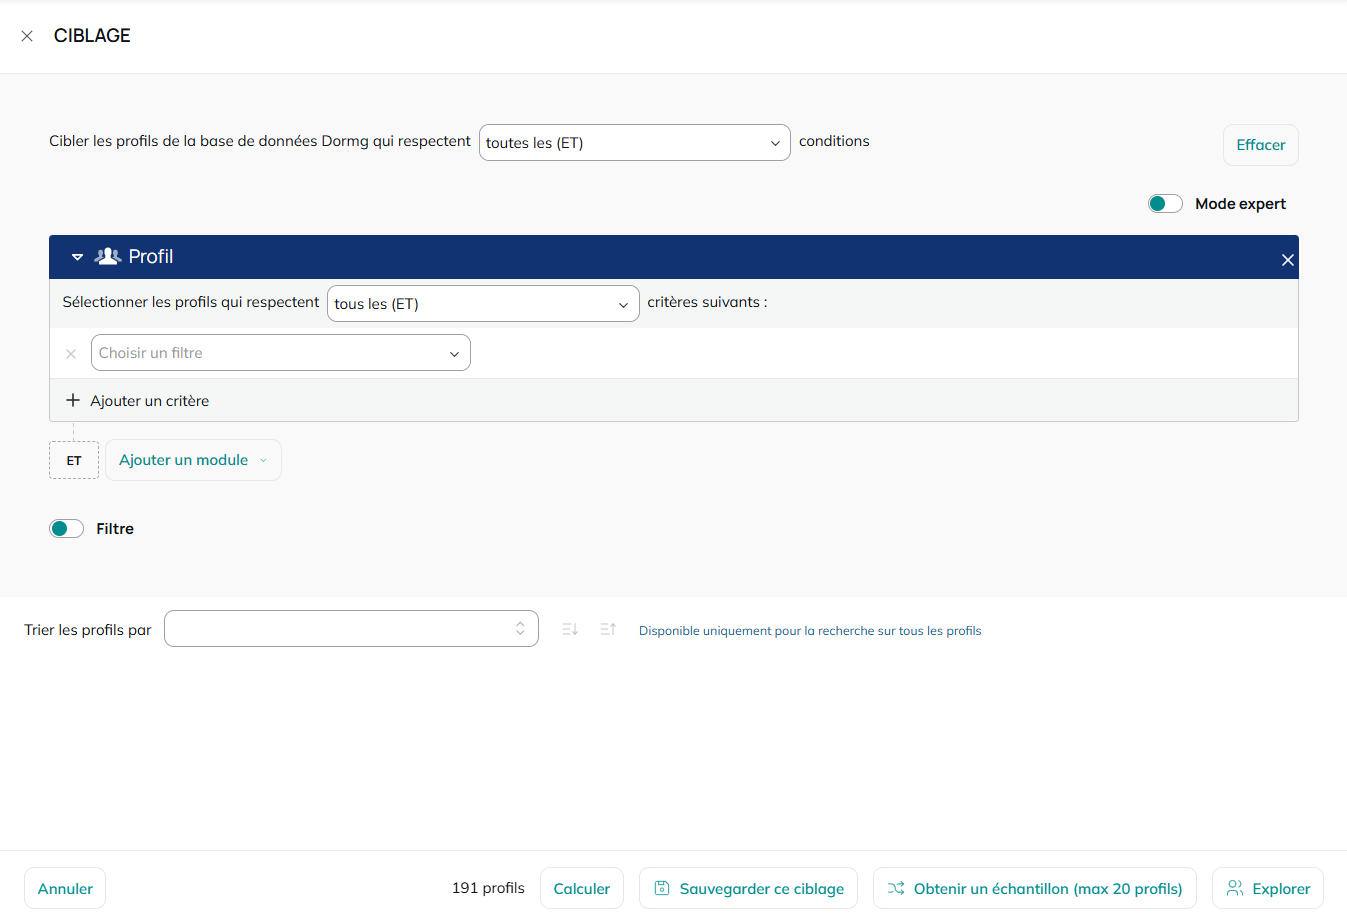This screenshot has height=923, width=1347.
Task: Toggle the Mode expert switch
Action: [x=1165, y=204]
